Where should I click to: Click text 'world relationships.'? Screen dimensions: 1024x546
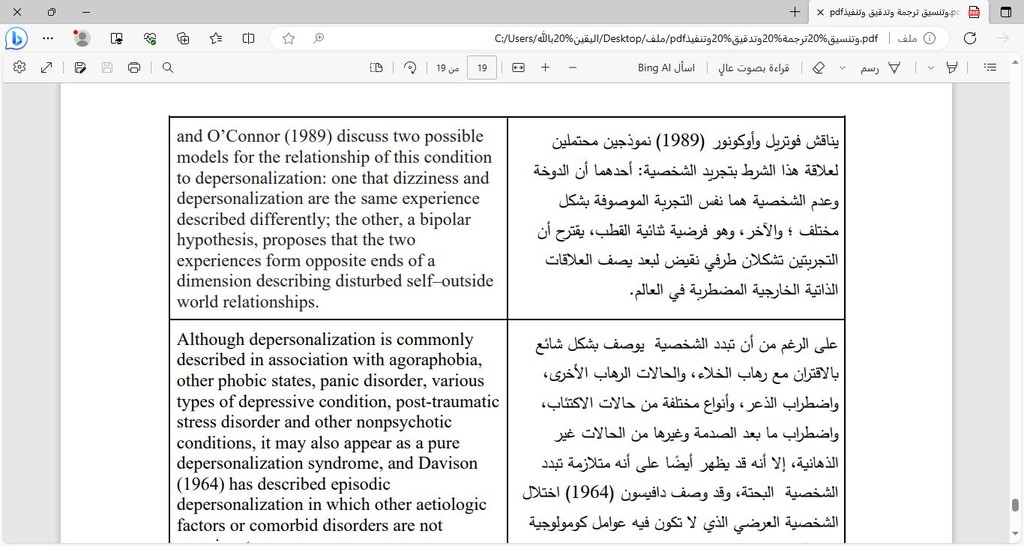pyautogui.click(x=248, y=302)
